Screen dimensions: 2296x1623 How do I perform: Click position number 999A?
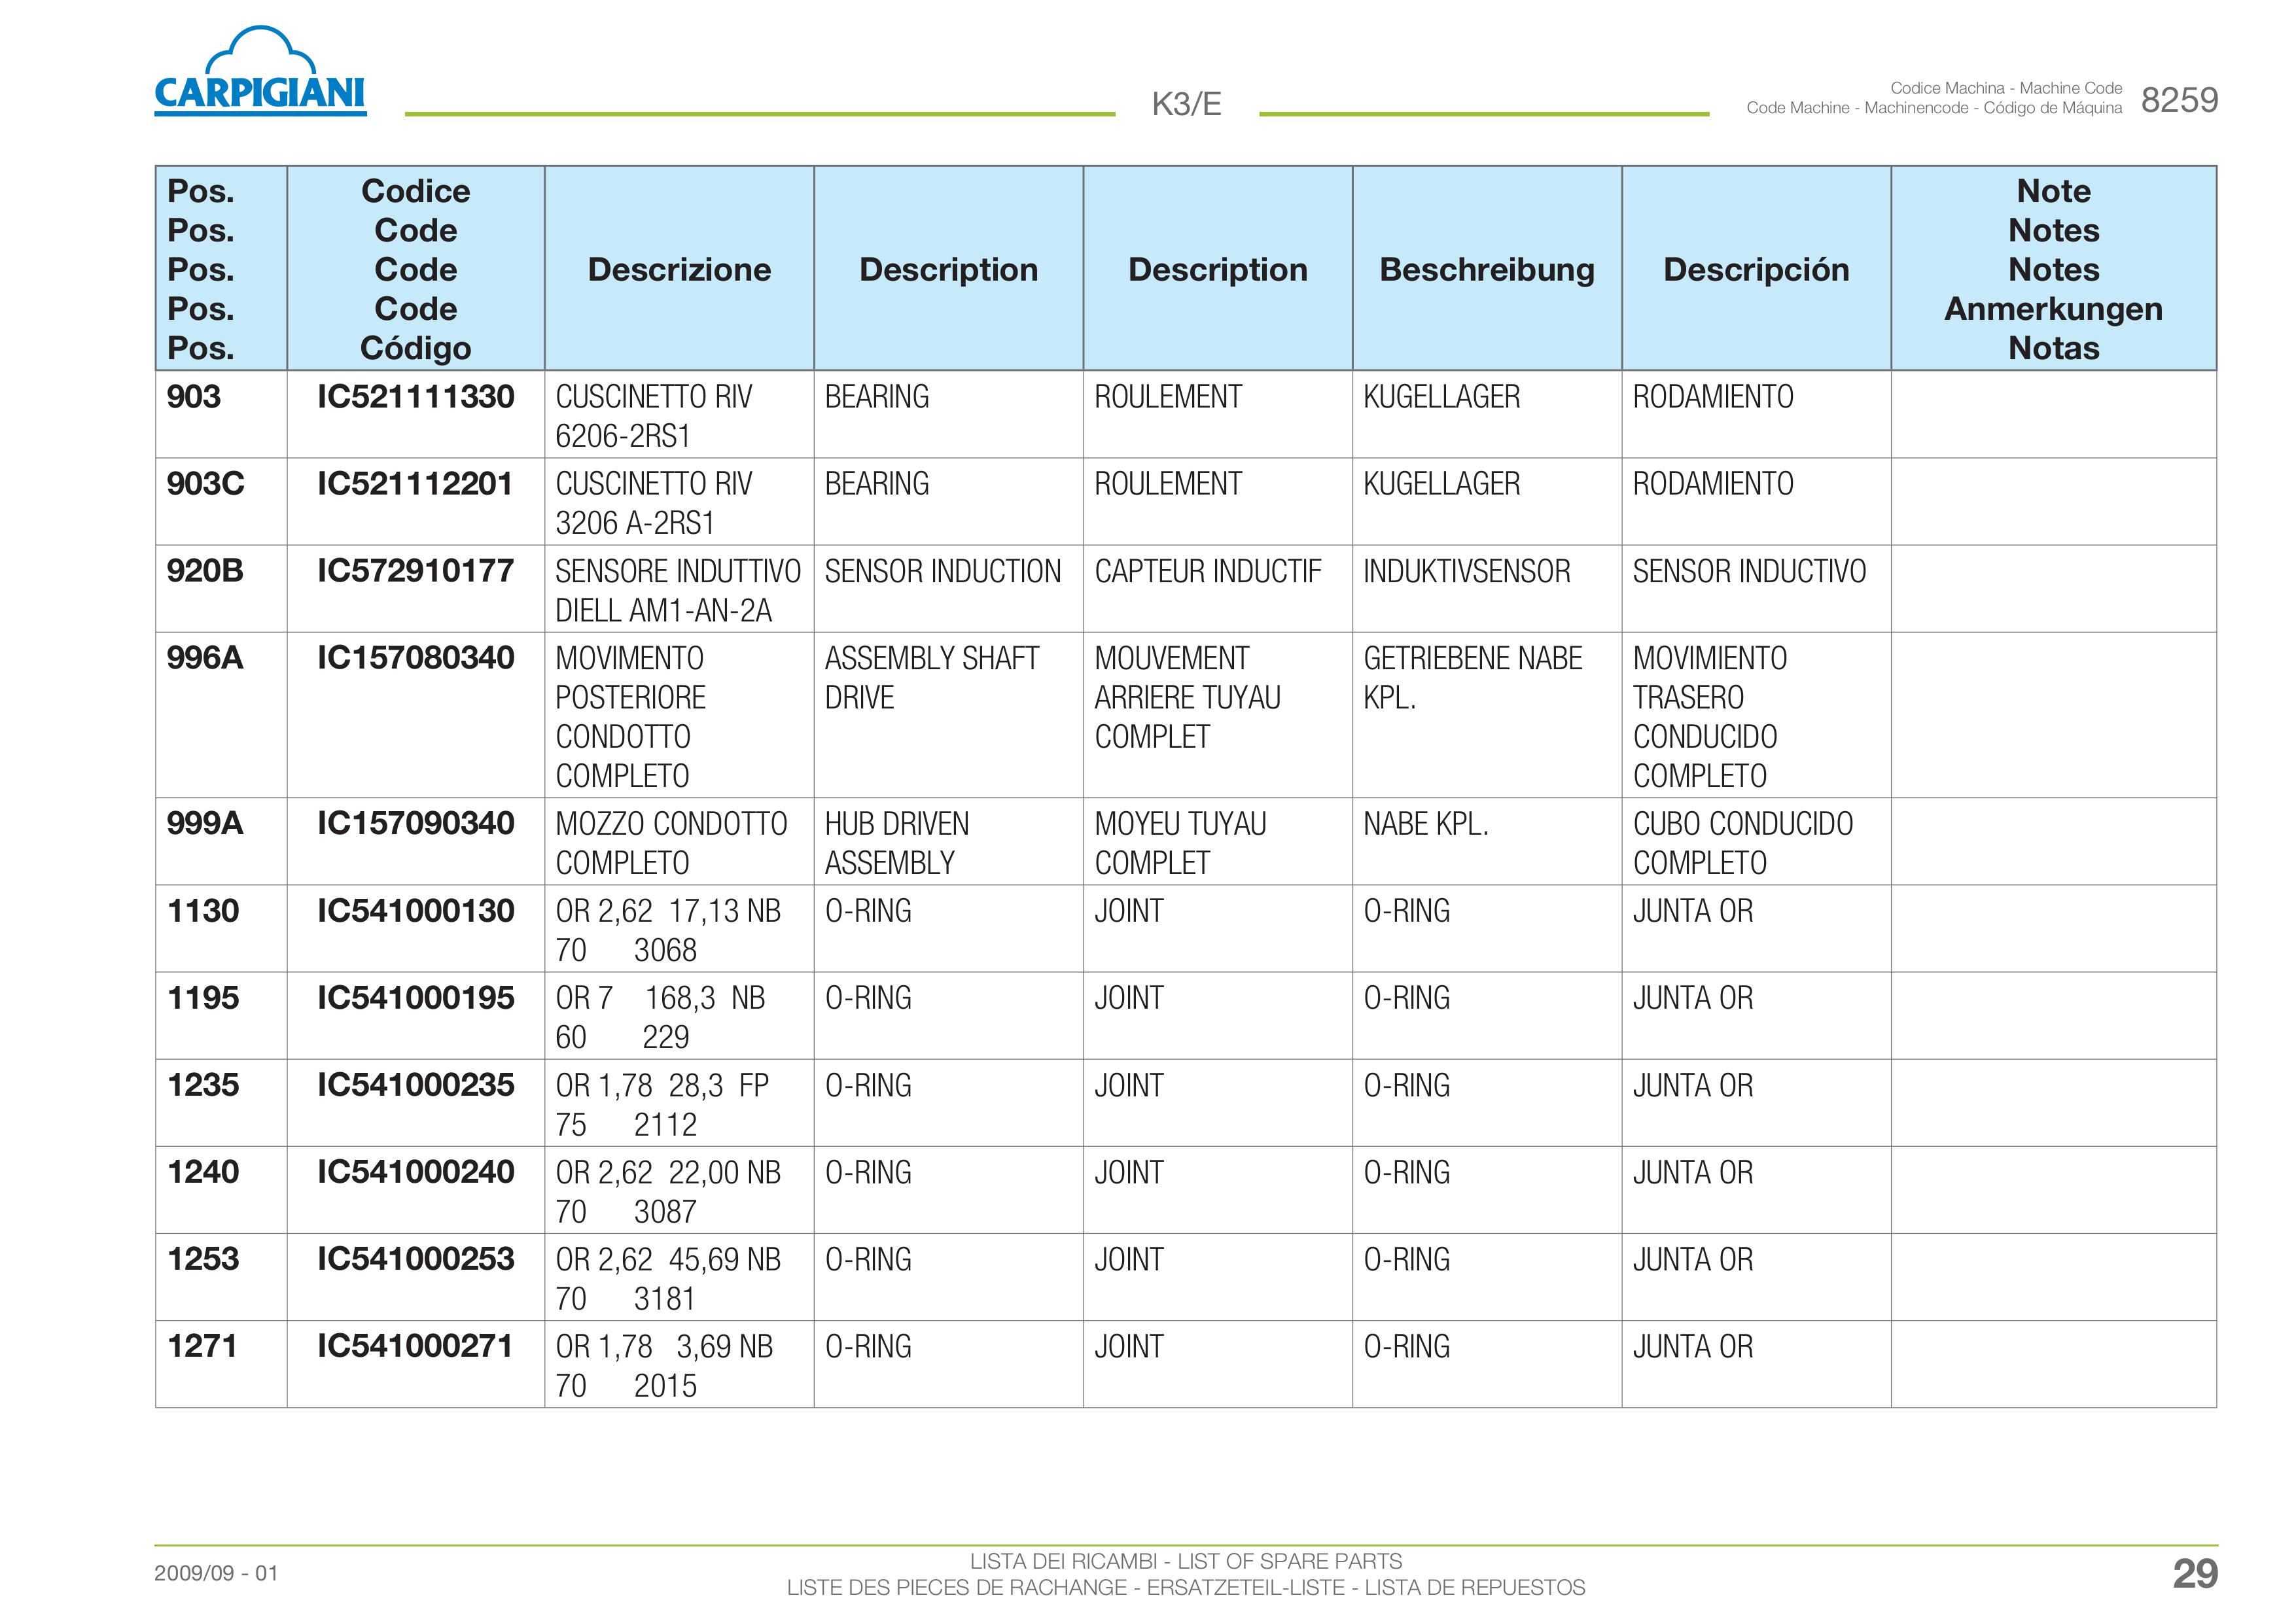tap(205, 823)
